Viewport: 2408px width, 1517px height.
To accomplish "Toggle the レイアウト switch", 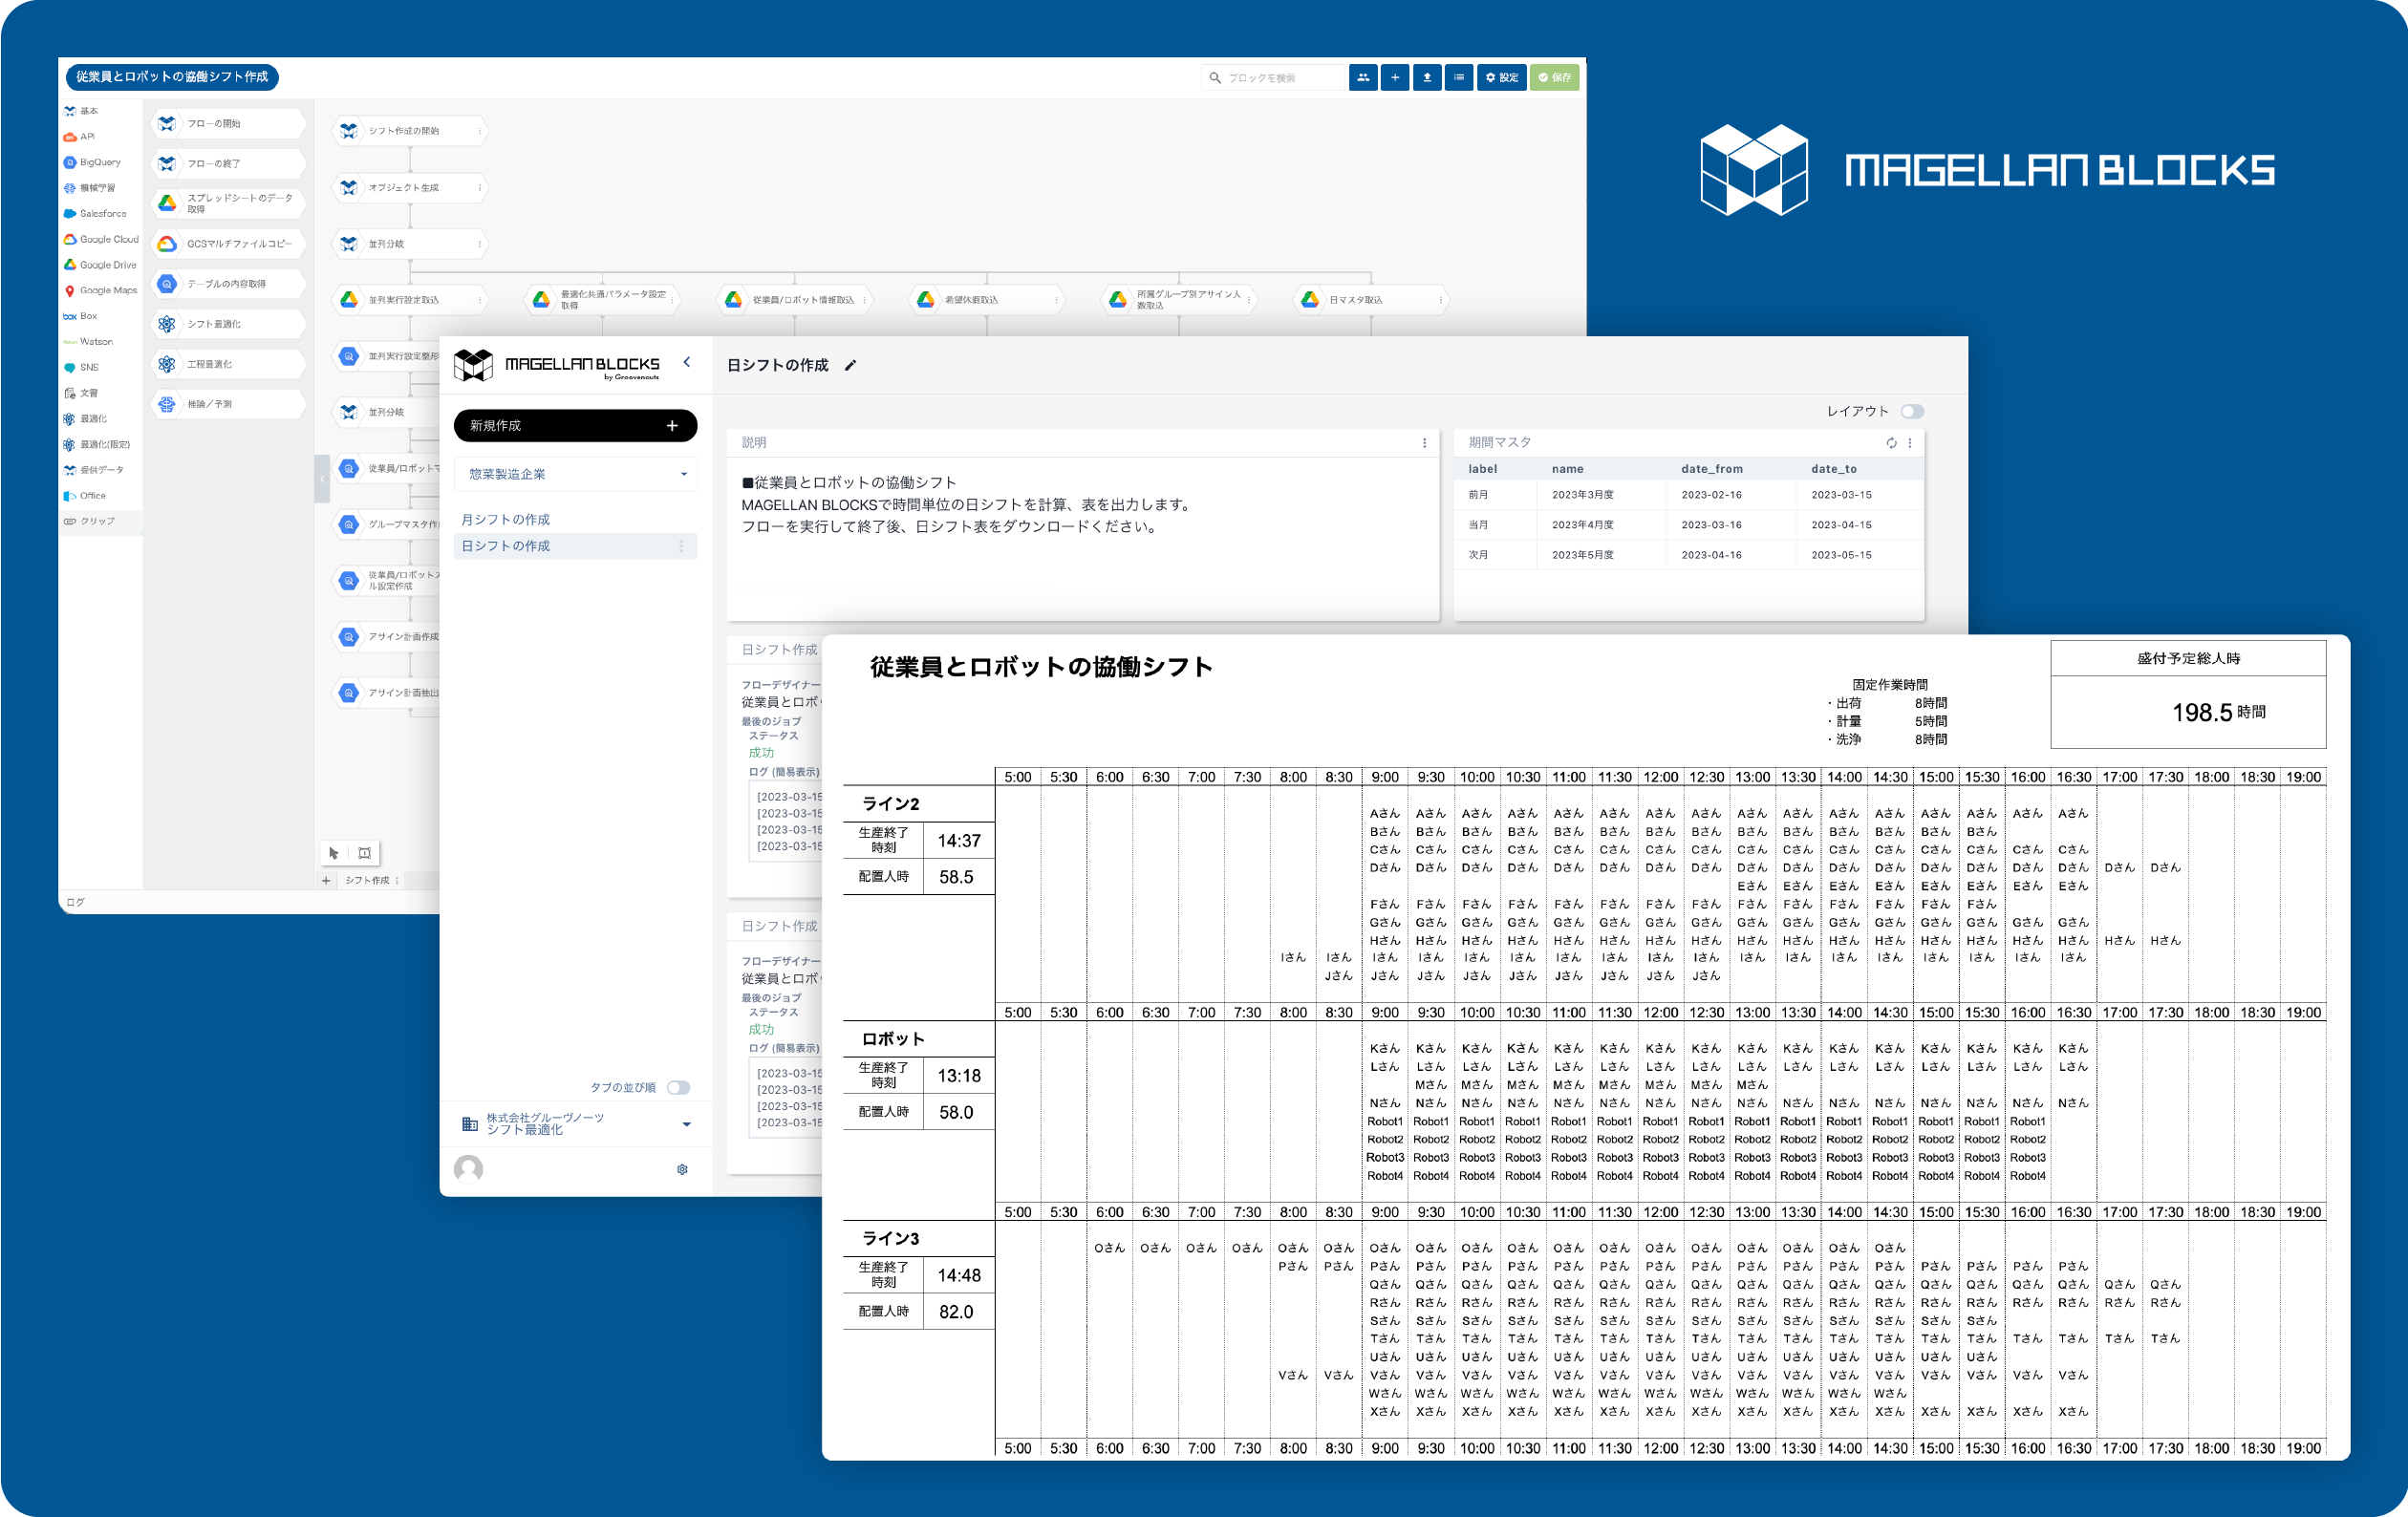I will pyautogui.click(x=1912, y=411).
